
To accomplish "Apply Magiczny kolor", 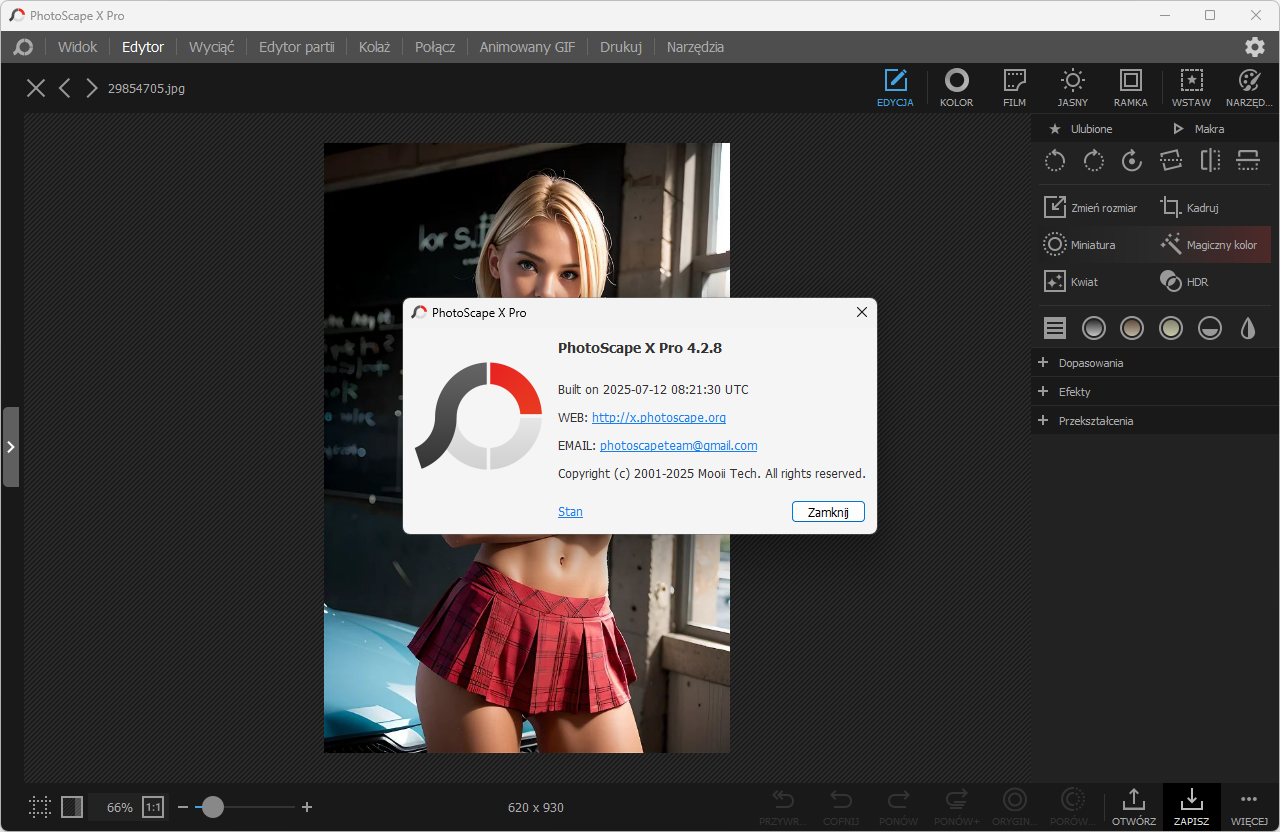I will [1213, 245].
